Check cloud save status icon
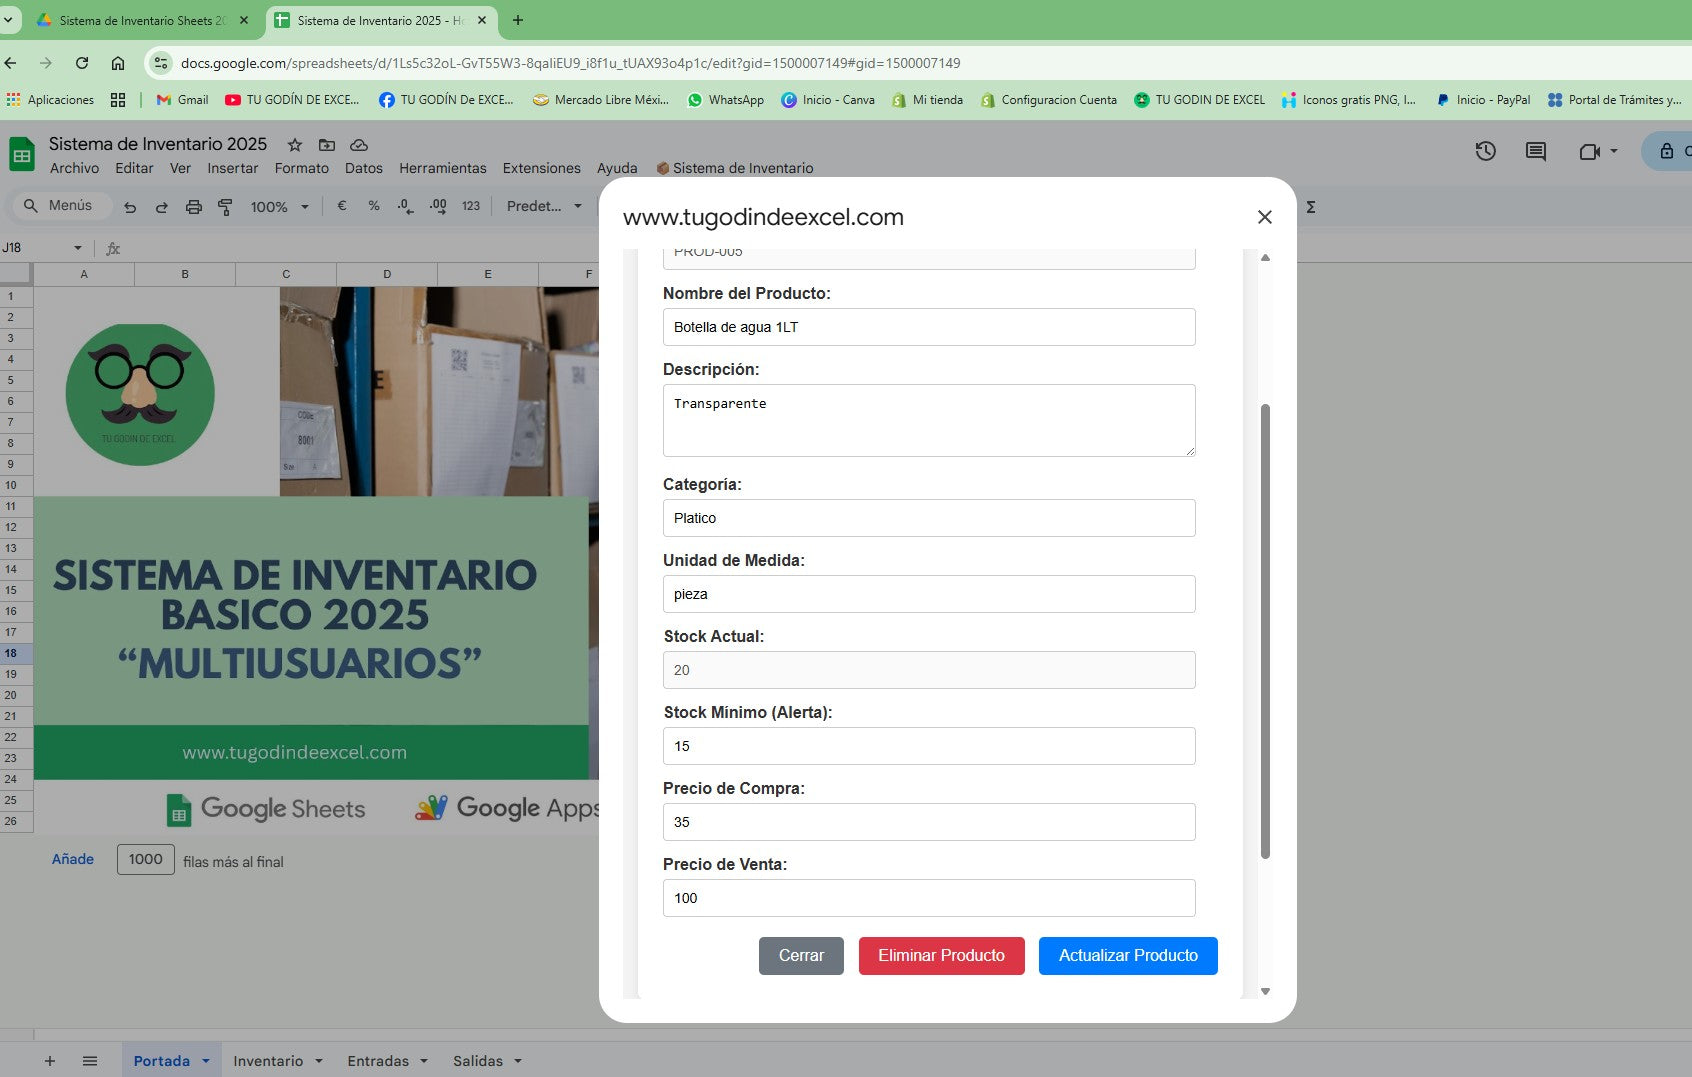Viewport: 1692px width, 1077px height. point(359,145)
